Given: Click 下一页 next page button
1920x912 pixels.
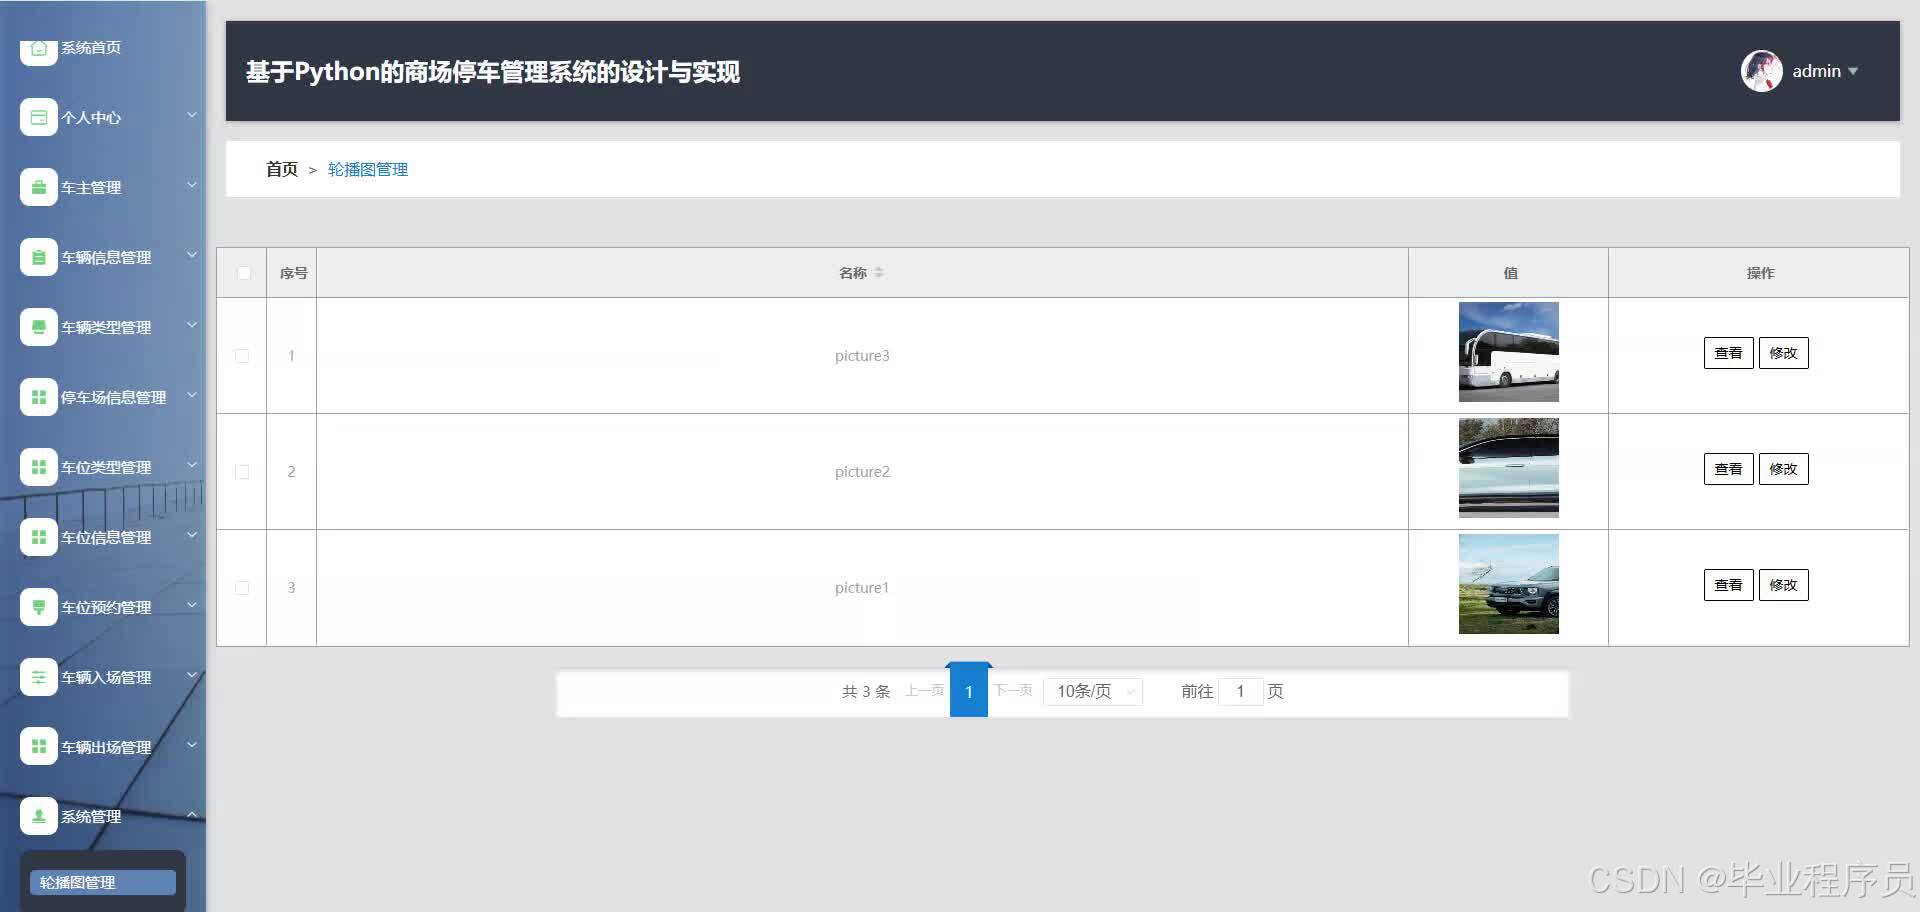Looking at the screenshot, I should (1013, 690).
